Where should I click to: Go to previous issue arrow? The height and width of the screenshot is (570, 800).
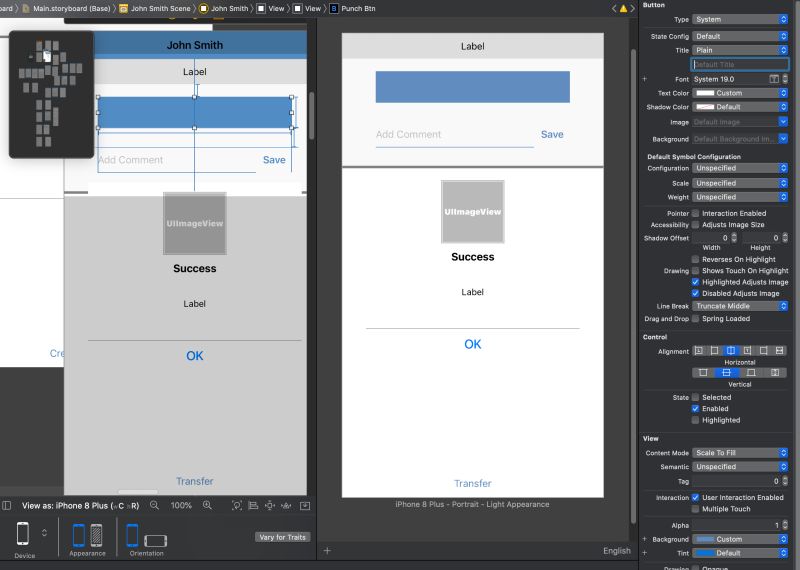(x=614, y=8)
